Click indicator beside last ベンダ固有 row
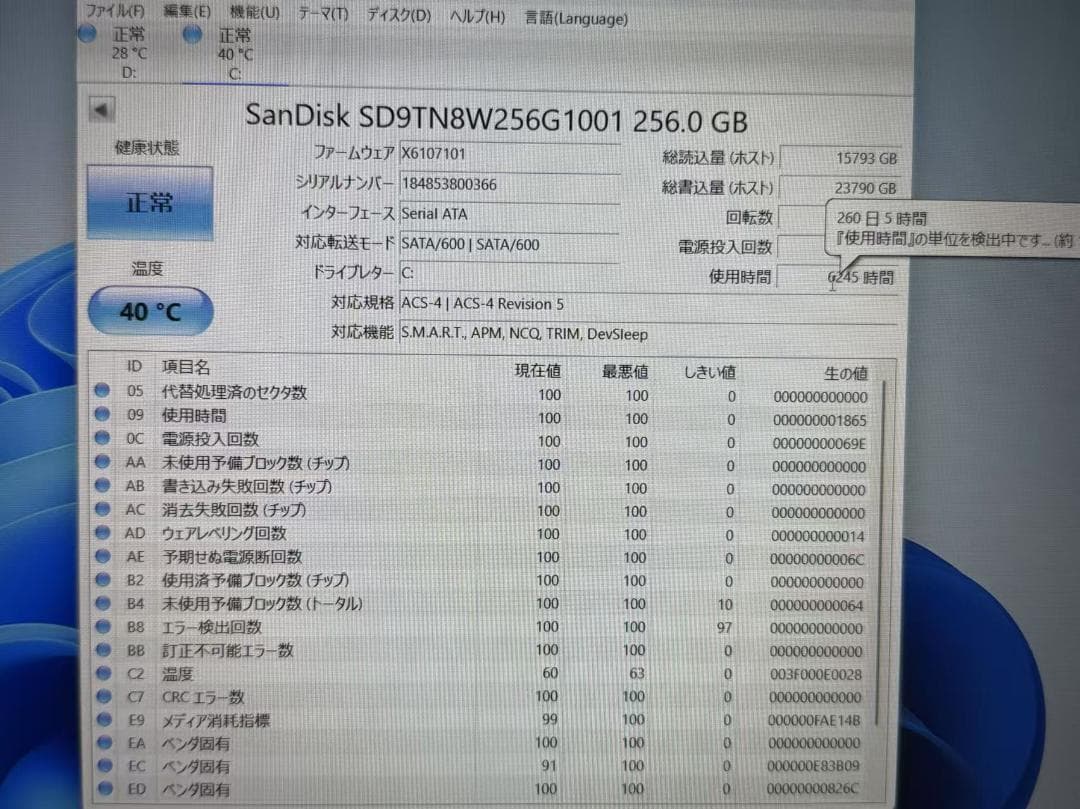Viewport: 1080px width, 809px height. tap(103, 789)
